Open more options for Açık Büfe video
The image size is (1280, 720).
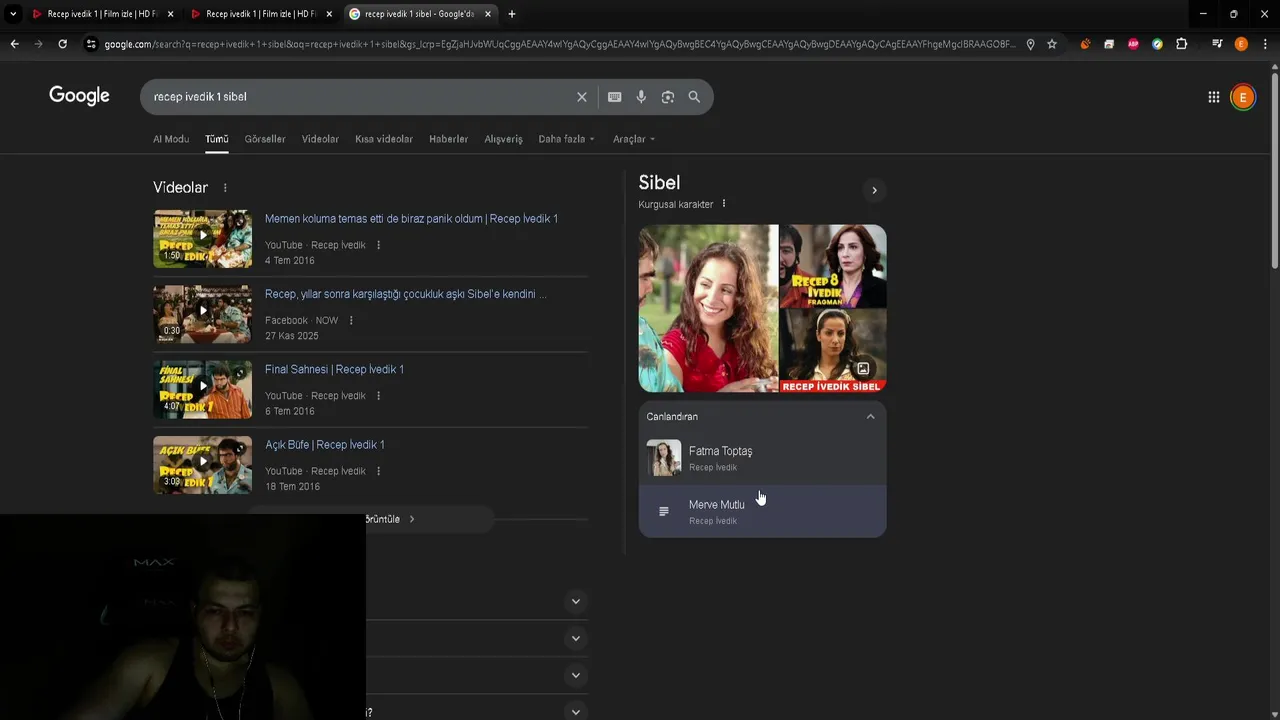[378, 471]
